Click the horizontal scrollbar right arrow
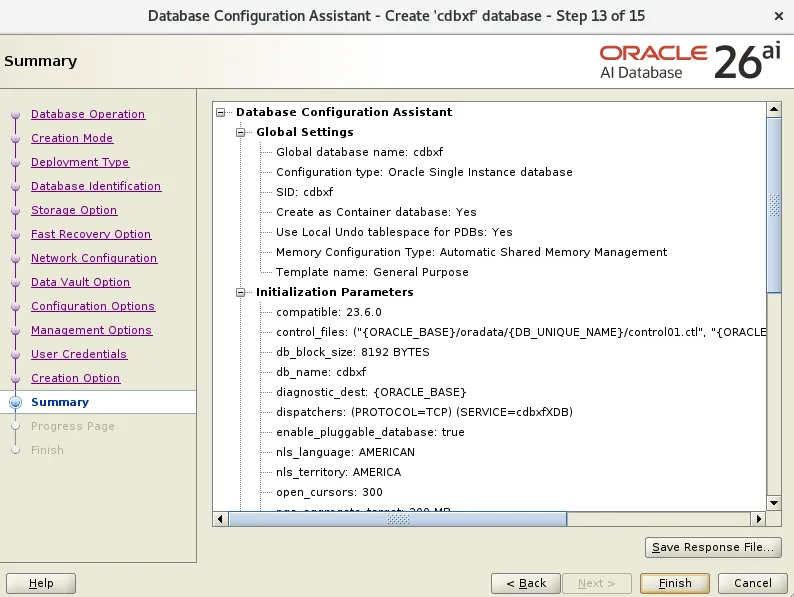The image size is (794, 597). click(759, 519)
